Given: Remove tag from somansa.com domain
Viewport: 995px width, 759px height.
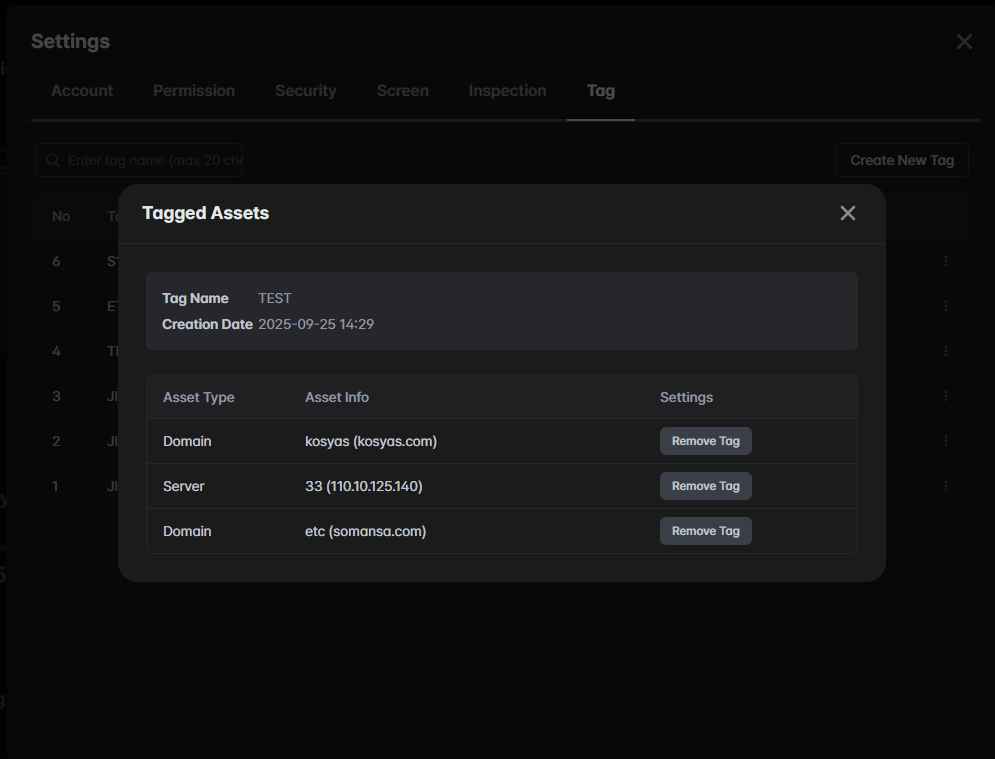Looking at the screenshot, I should click(x=705, y=531).
